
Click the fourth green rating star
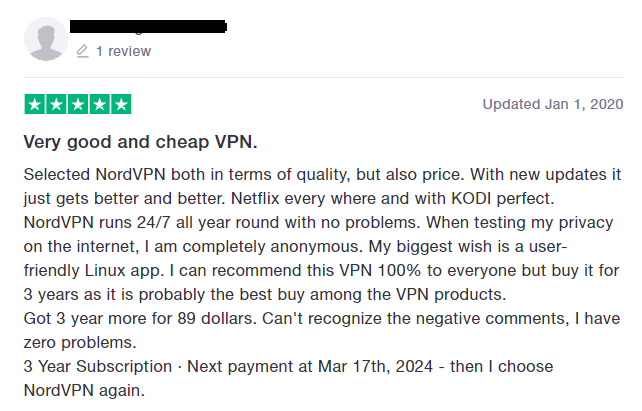pyautogui.click(x=99, y=104)
